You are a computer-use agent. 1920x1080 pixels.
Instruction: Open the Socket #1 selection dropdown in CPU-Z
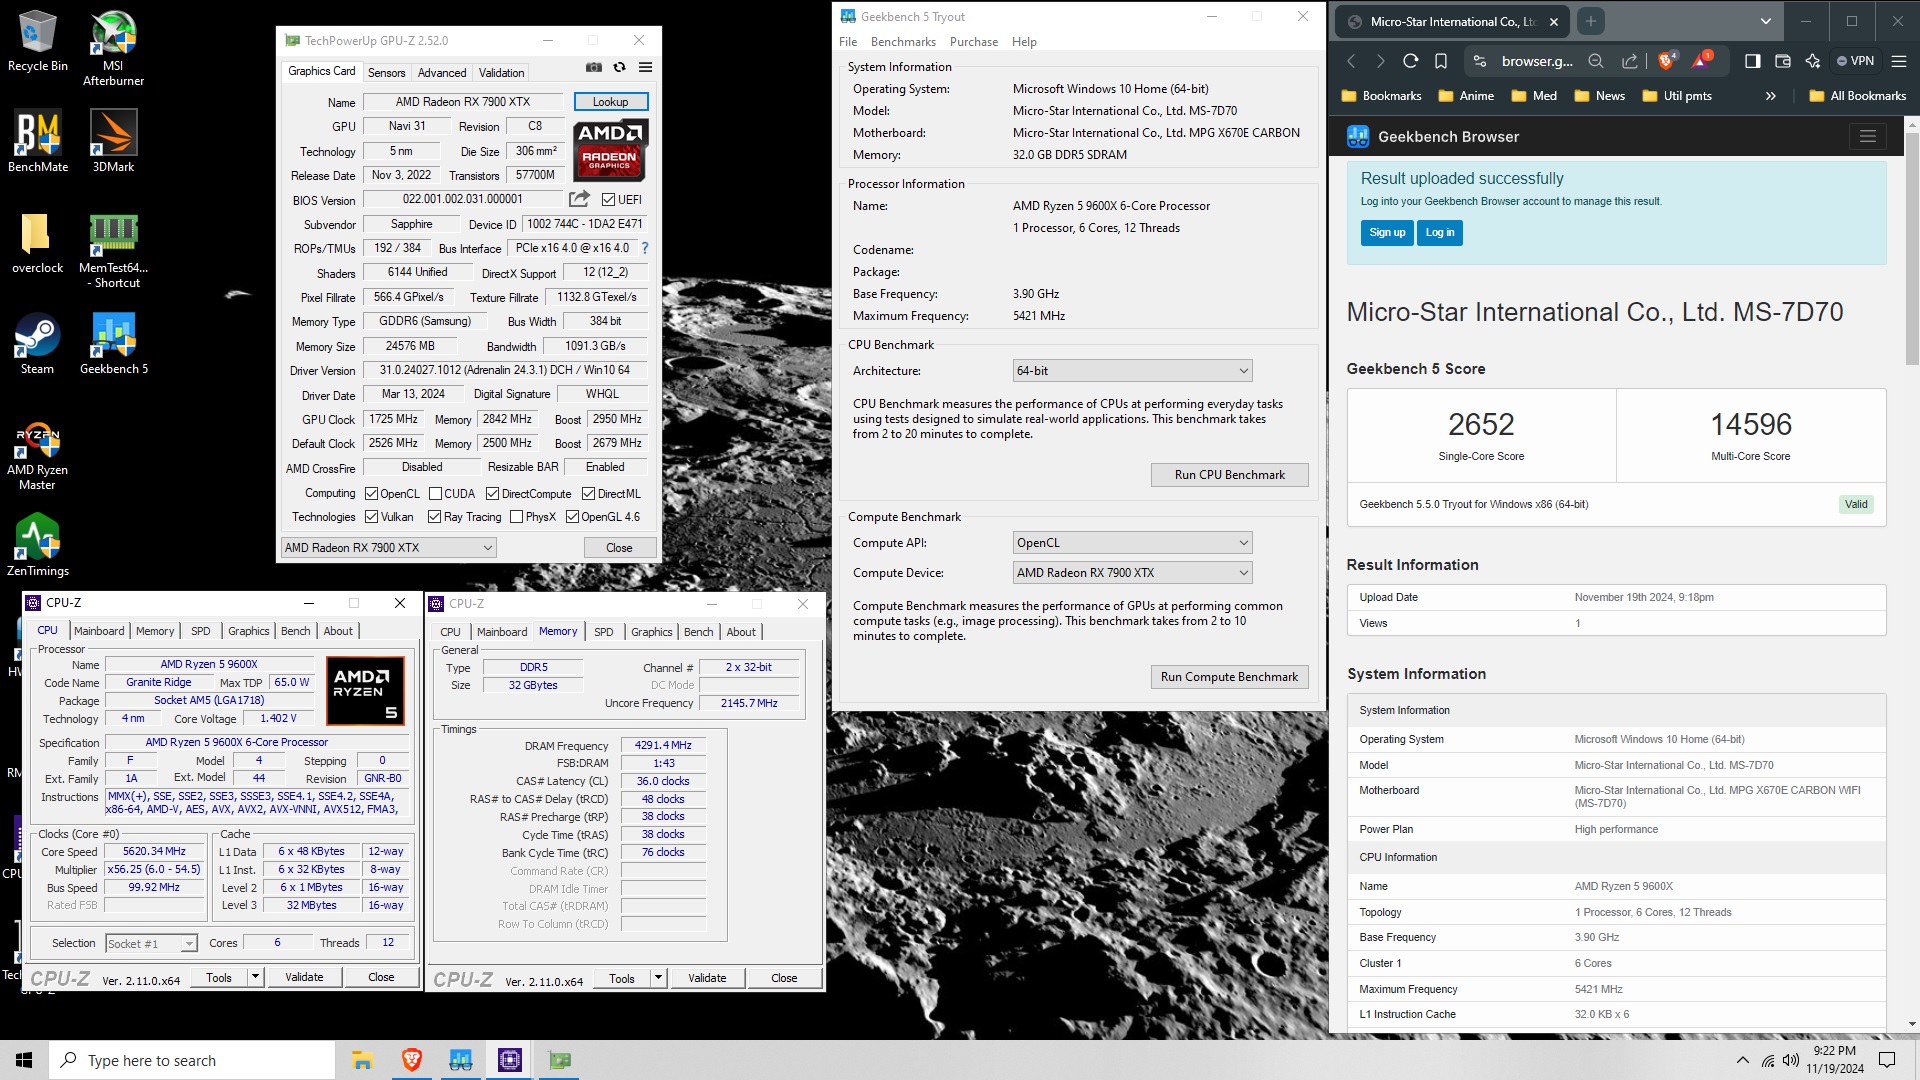tap(151, 944)
